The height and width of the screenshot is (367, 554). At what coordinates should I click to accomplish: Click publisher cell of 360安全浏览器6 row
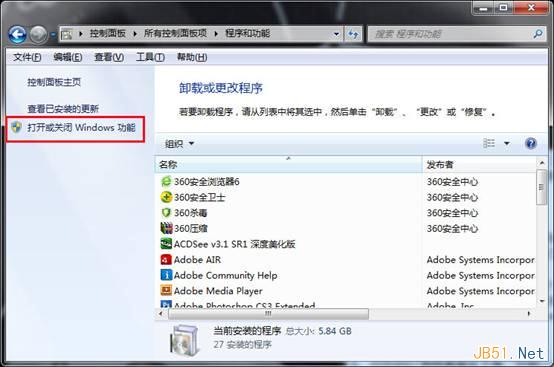click(452, 182)
